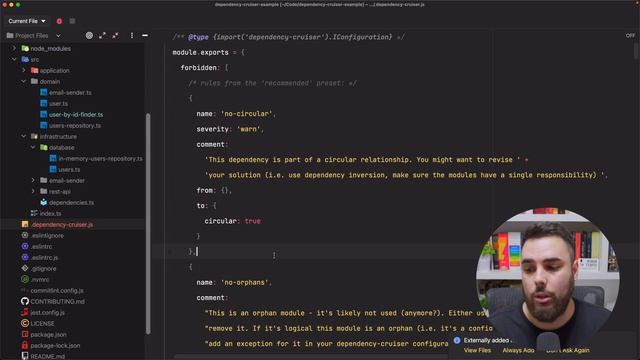Click the forbidden property in editor

(x=198, y=68)
